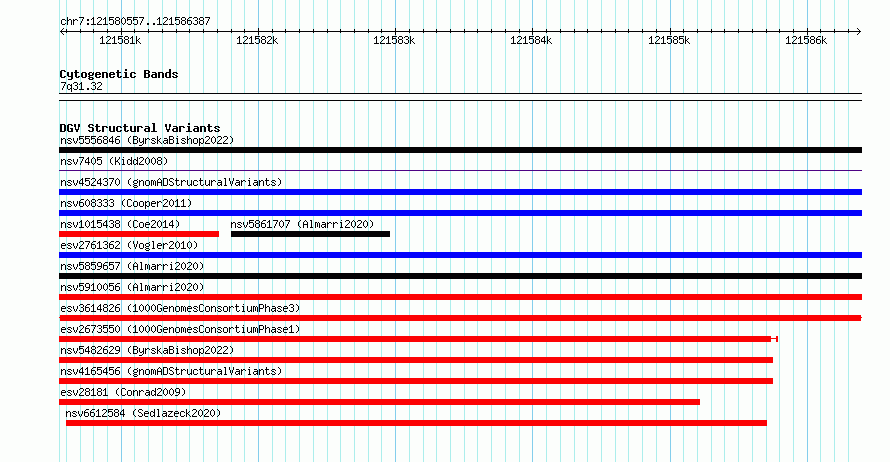Open the nsv5859657 (Almarri2020) label

pos(132,266)
